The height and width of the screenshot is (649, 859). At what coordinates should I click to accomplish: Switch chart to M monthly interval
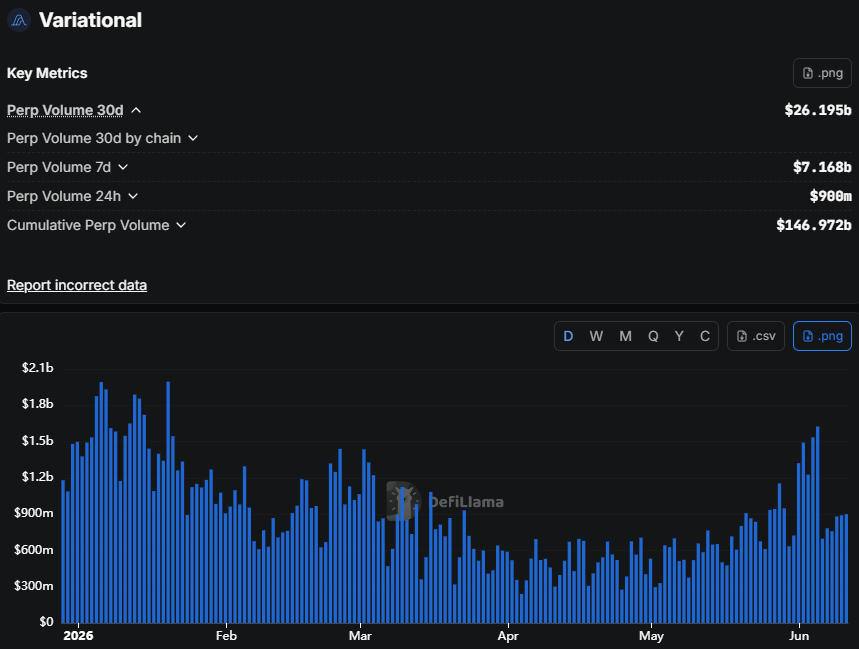click(625, 336)
